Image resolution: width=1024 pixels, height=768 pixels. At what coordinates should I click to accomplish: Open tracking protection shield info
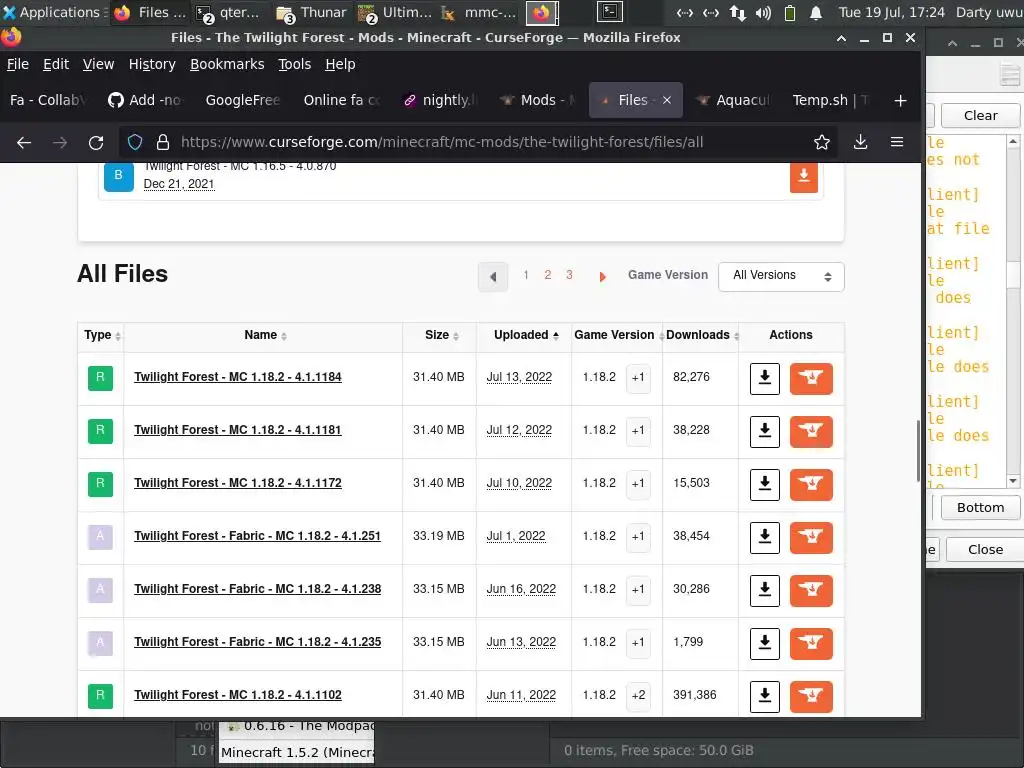point(135,142)
